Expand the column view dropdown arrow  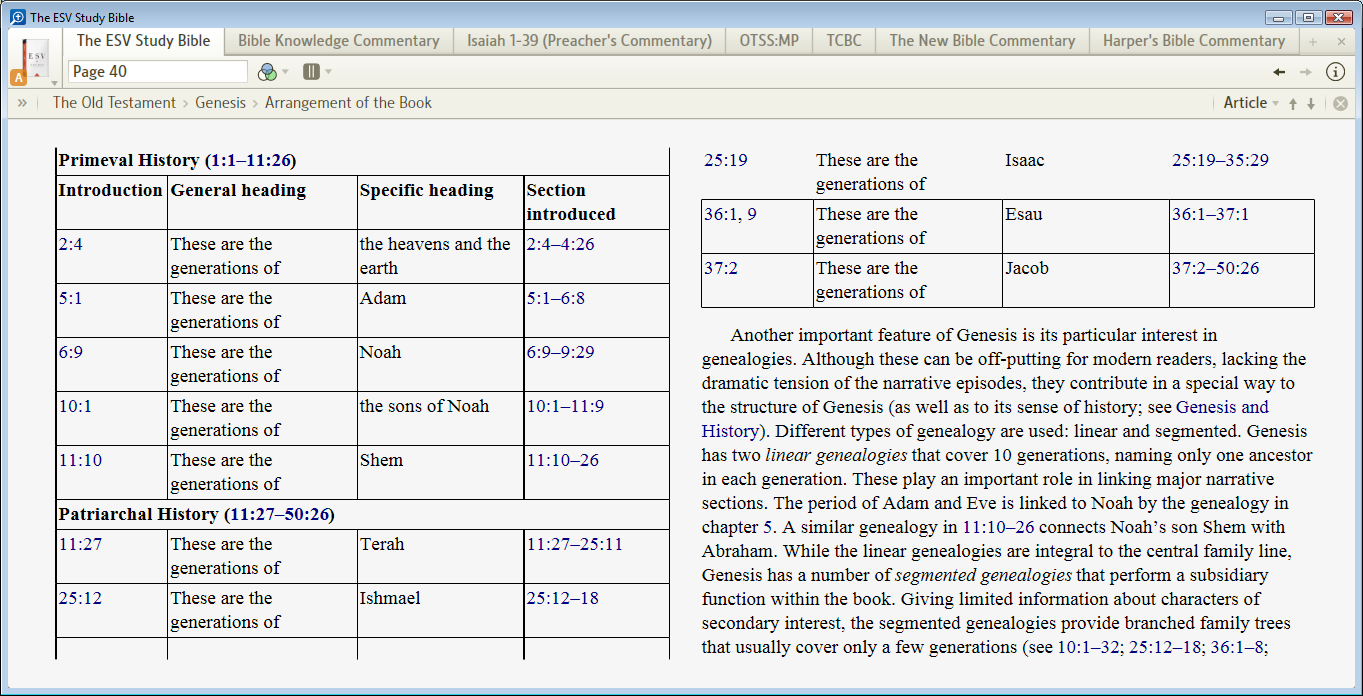point(328,72)
